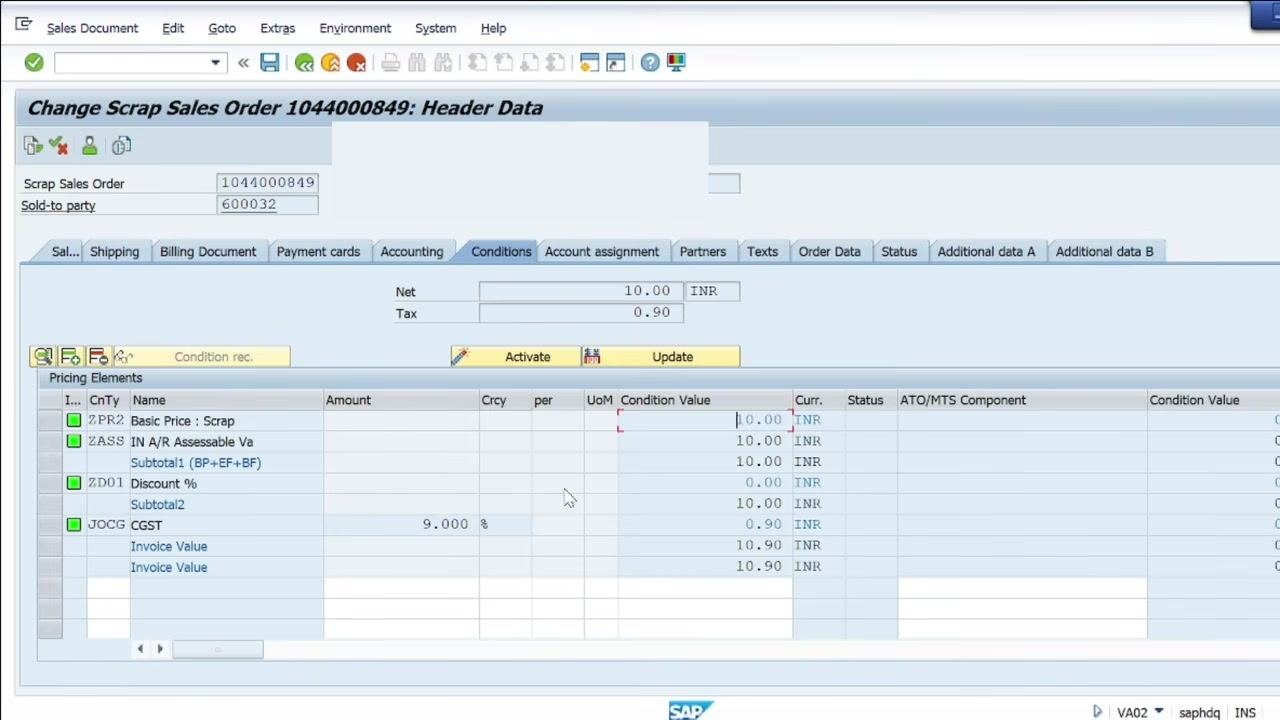The image size is (1280, 720).
Task: Open the Goto menu
Action: coord(222,28)
